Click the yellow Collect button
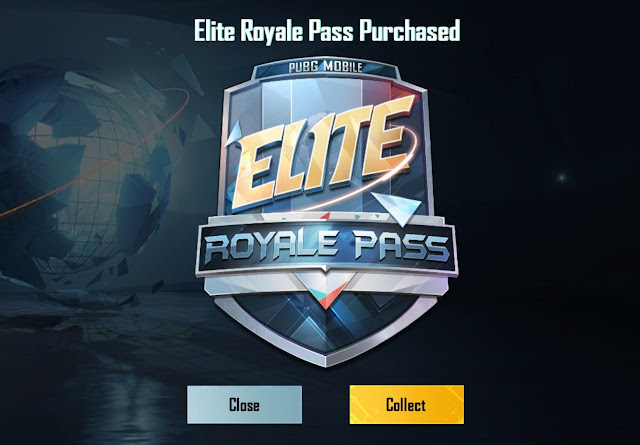Viewport: 640px width, 445px height. tap(407, 404)
